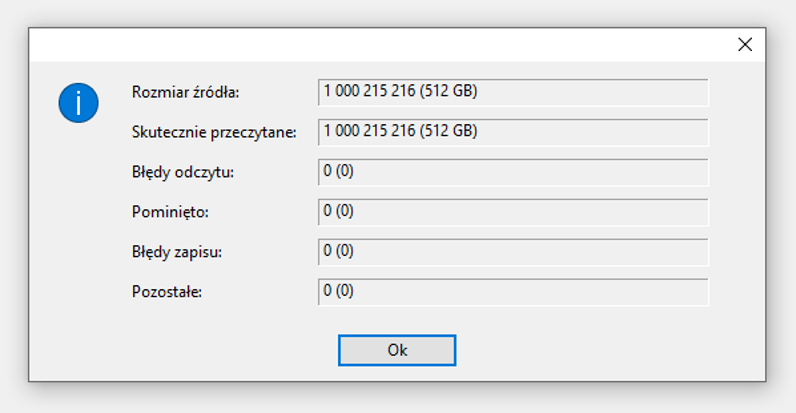Click the "Pominięto:" label
796x413 pixels.
pyautogui.click(x=170, y=212)
